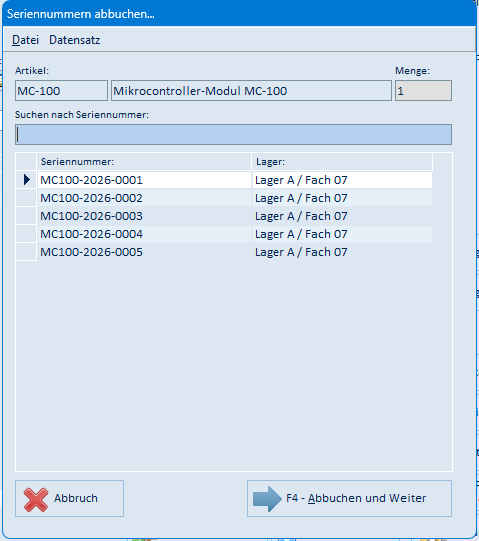The image size is (479, 541).
Task: Focus the Suchen nach Seriennummer field
Action: pyautogui.click(x=233, y=135)
